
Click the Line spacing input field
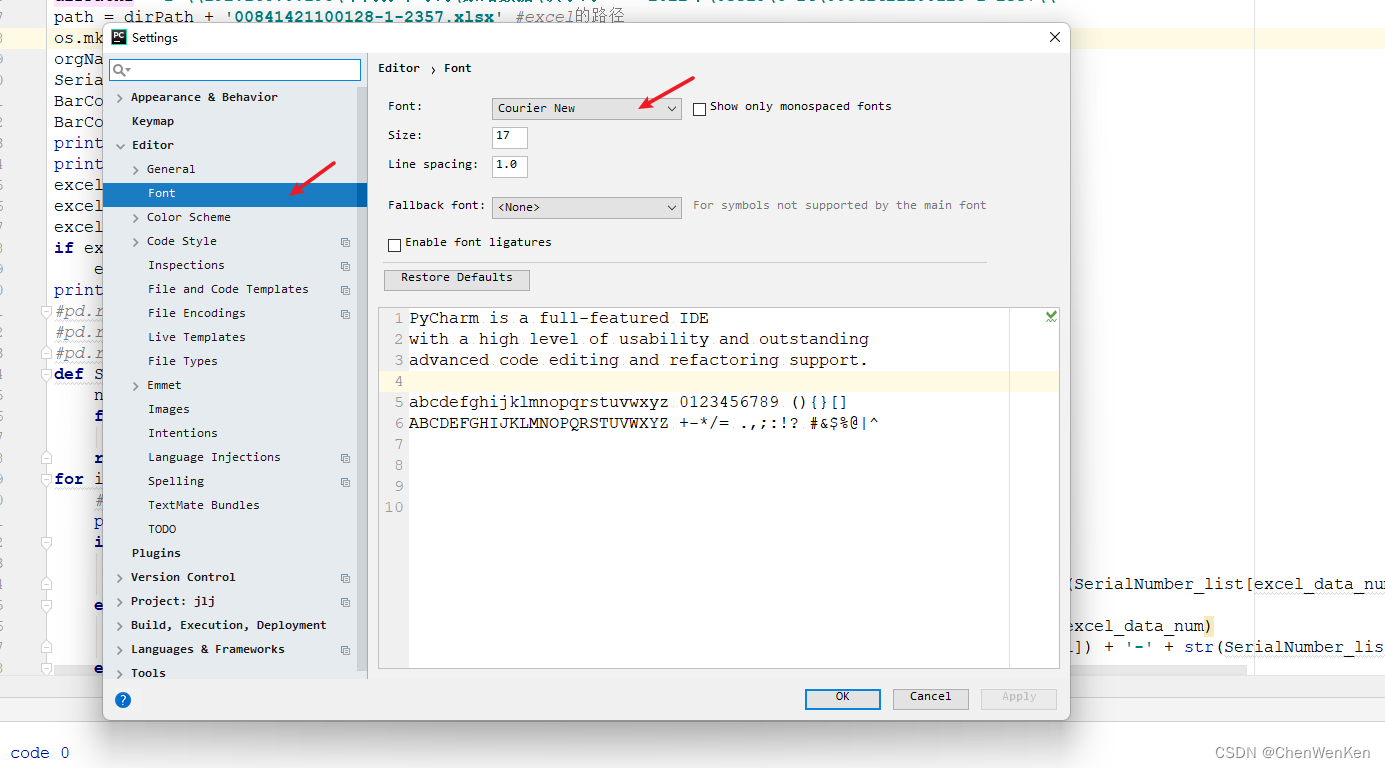tap(510, 165)
